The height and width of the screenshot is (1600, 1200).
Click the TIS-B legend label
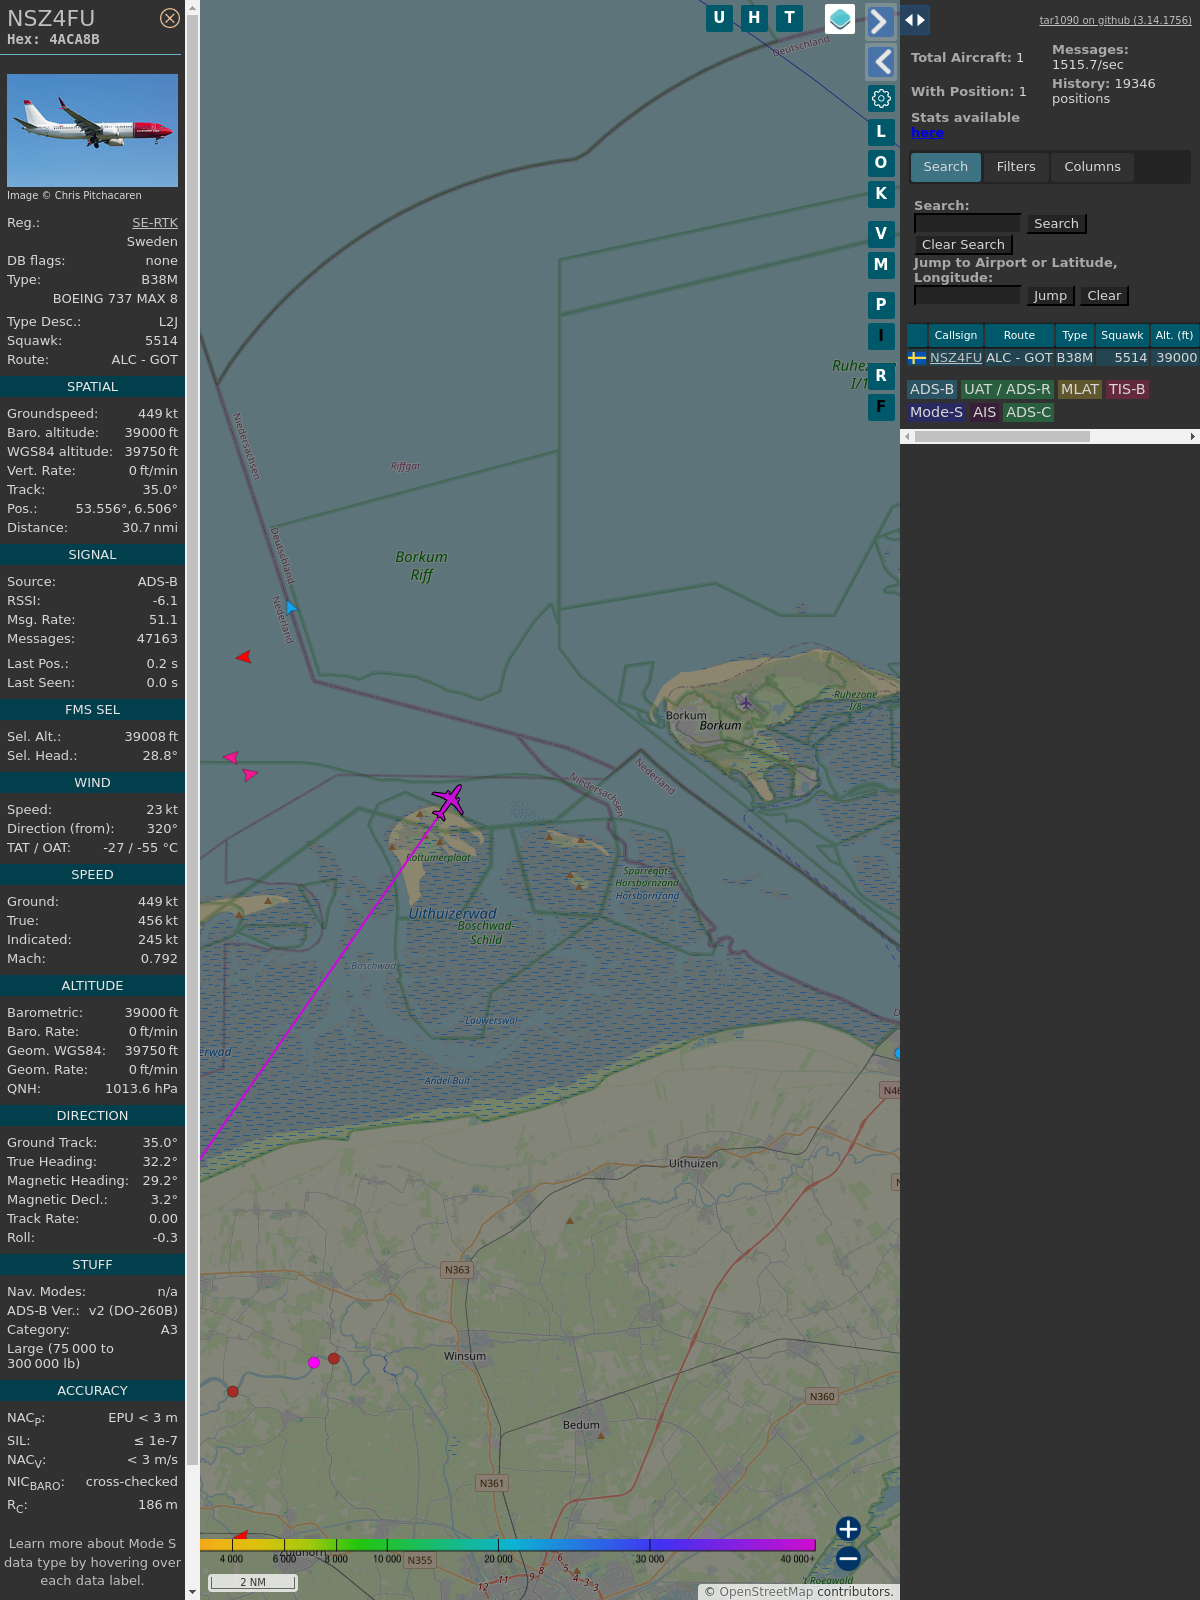point(1127,390)
